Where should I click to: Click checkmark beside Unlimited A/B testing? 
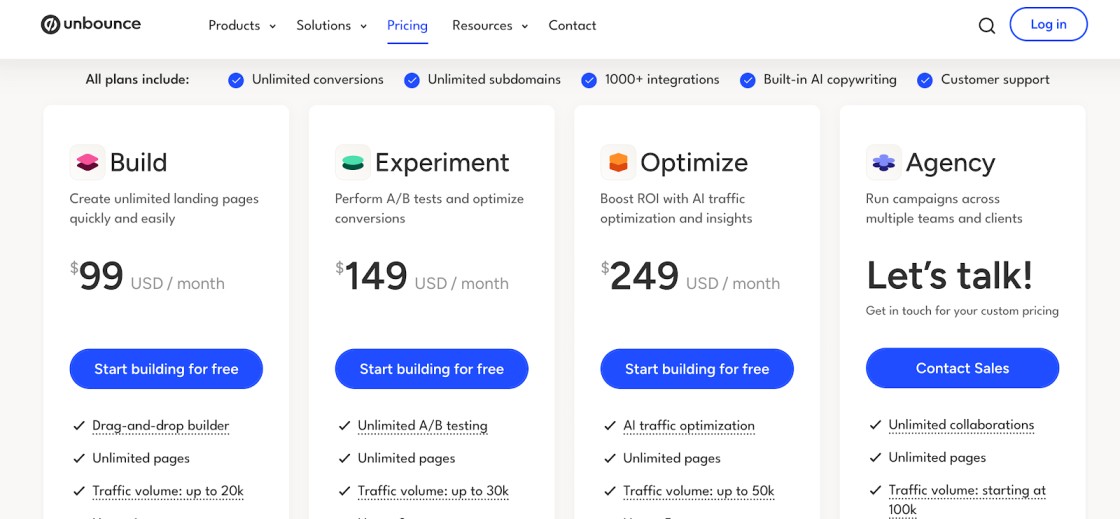pyautogui.click(x=344, y=426)
